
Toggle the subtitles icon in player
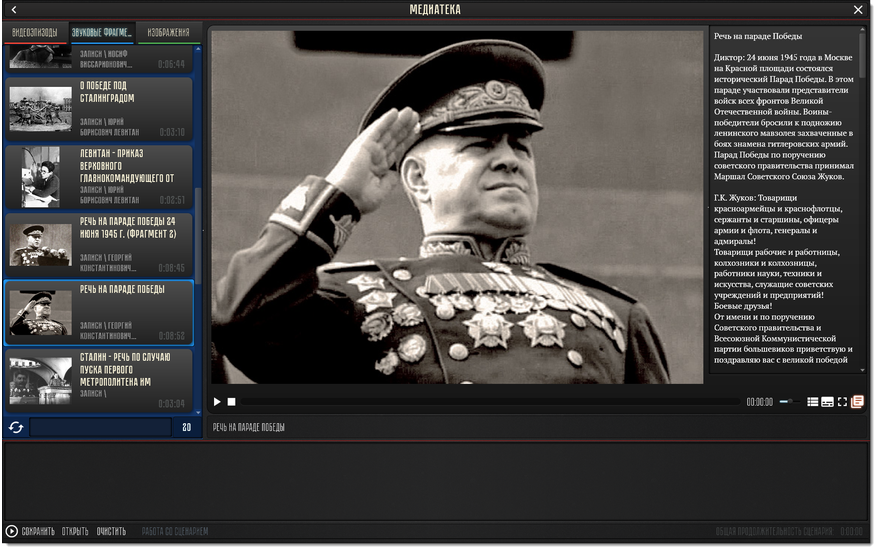[x=827, y=402]
